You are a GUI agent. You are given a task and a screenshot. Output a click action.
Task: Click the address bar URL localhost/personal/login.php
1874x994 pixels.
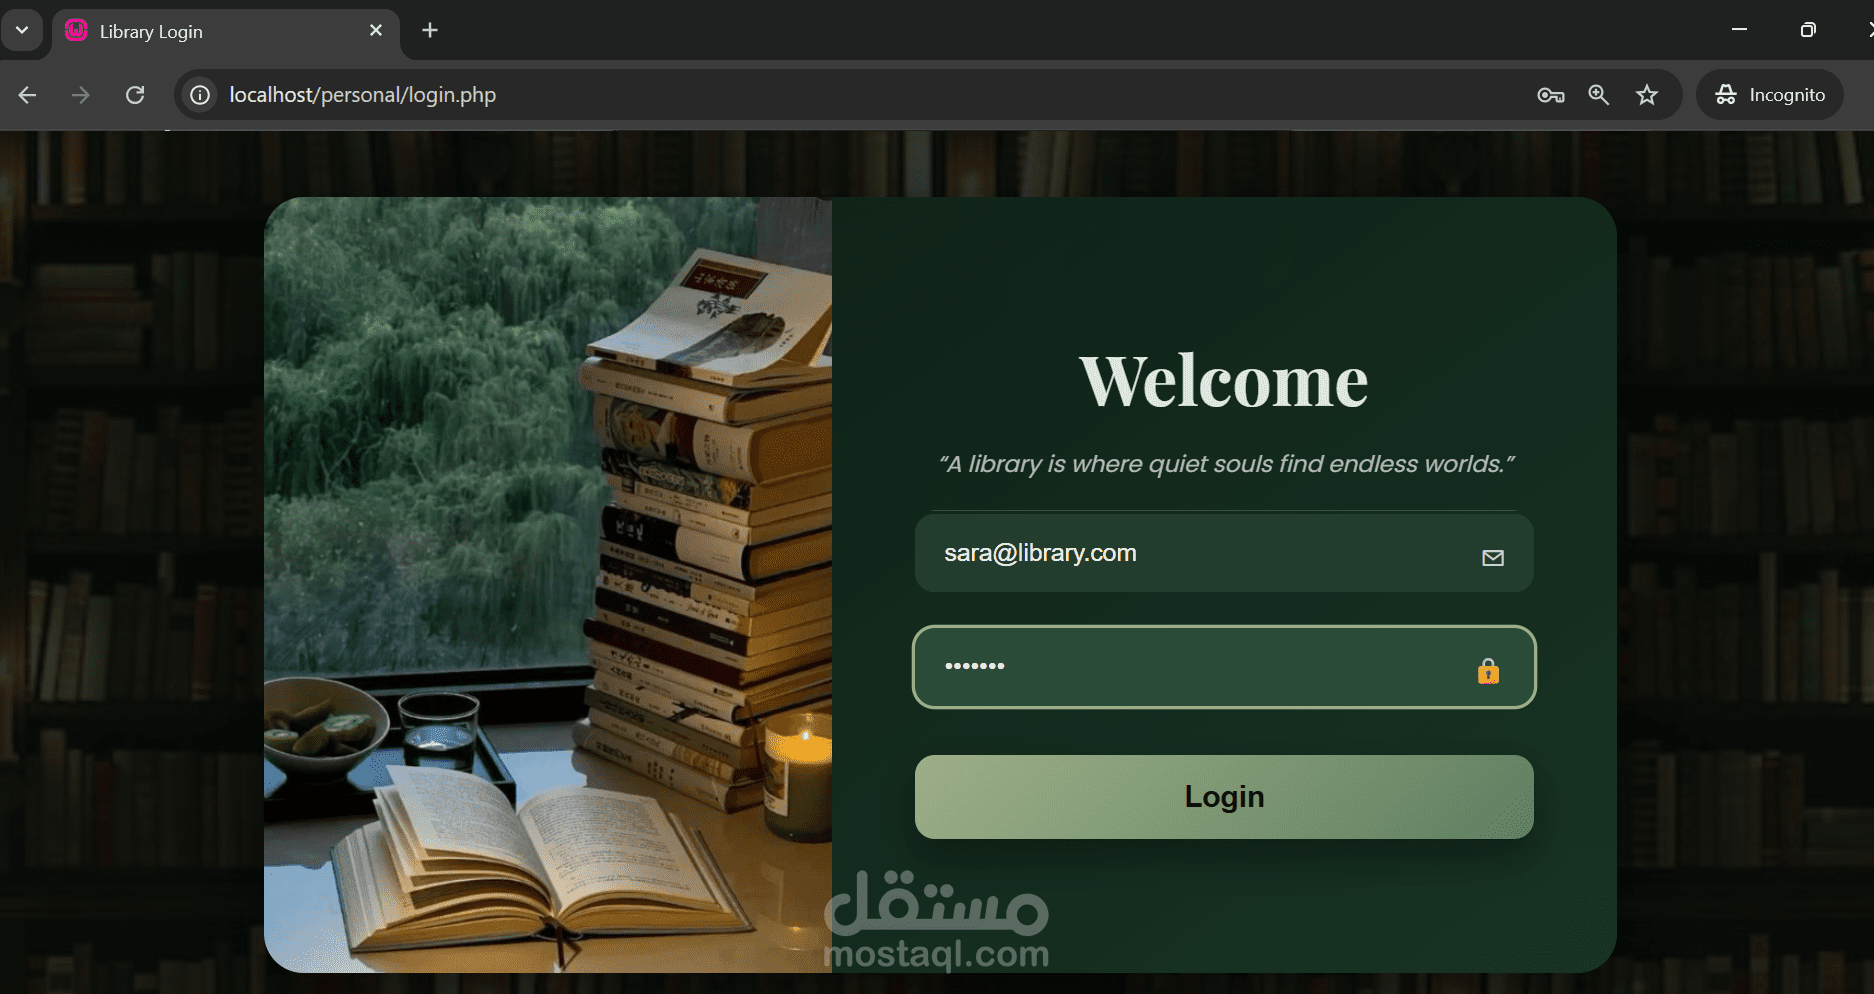pyautogui.click(x=363, y=95)
